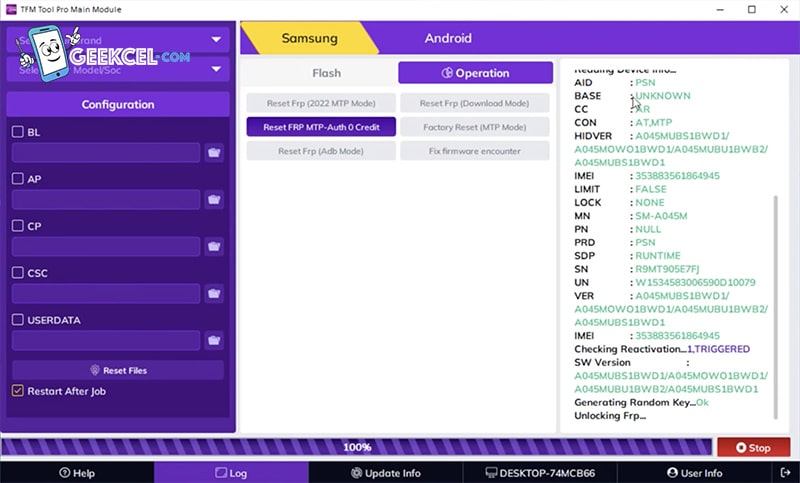Open User Info in bottom bar

(x=694, y=473)
